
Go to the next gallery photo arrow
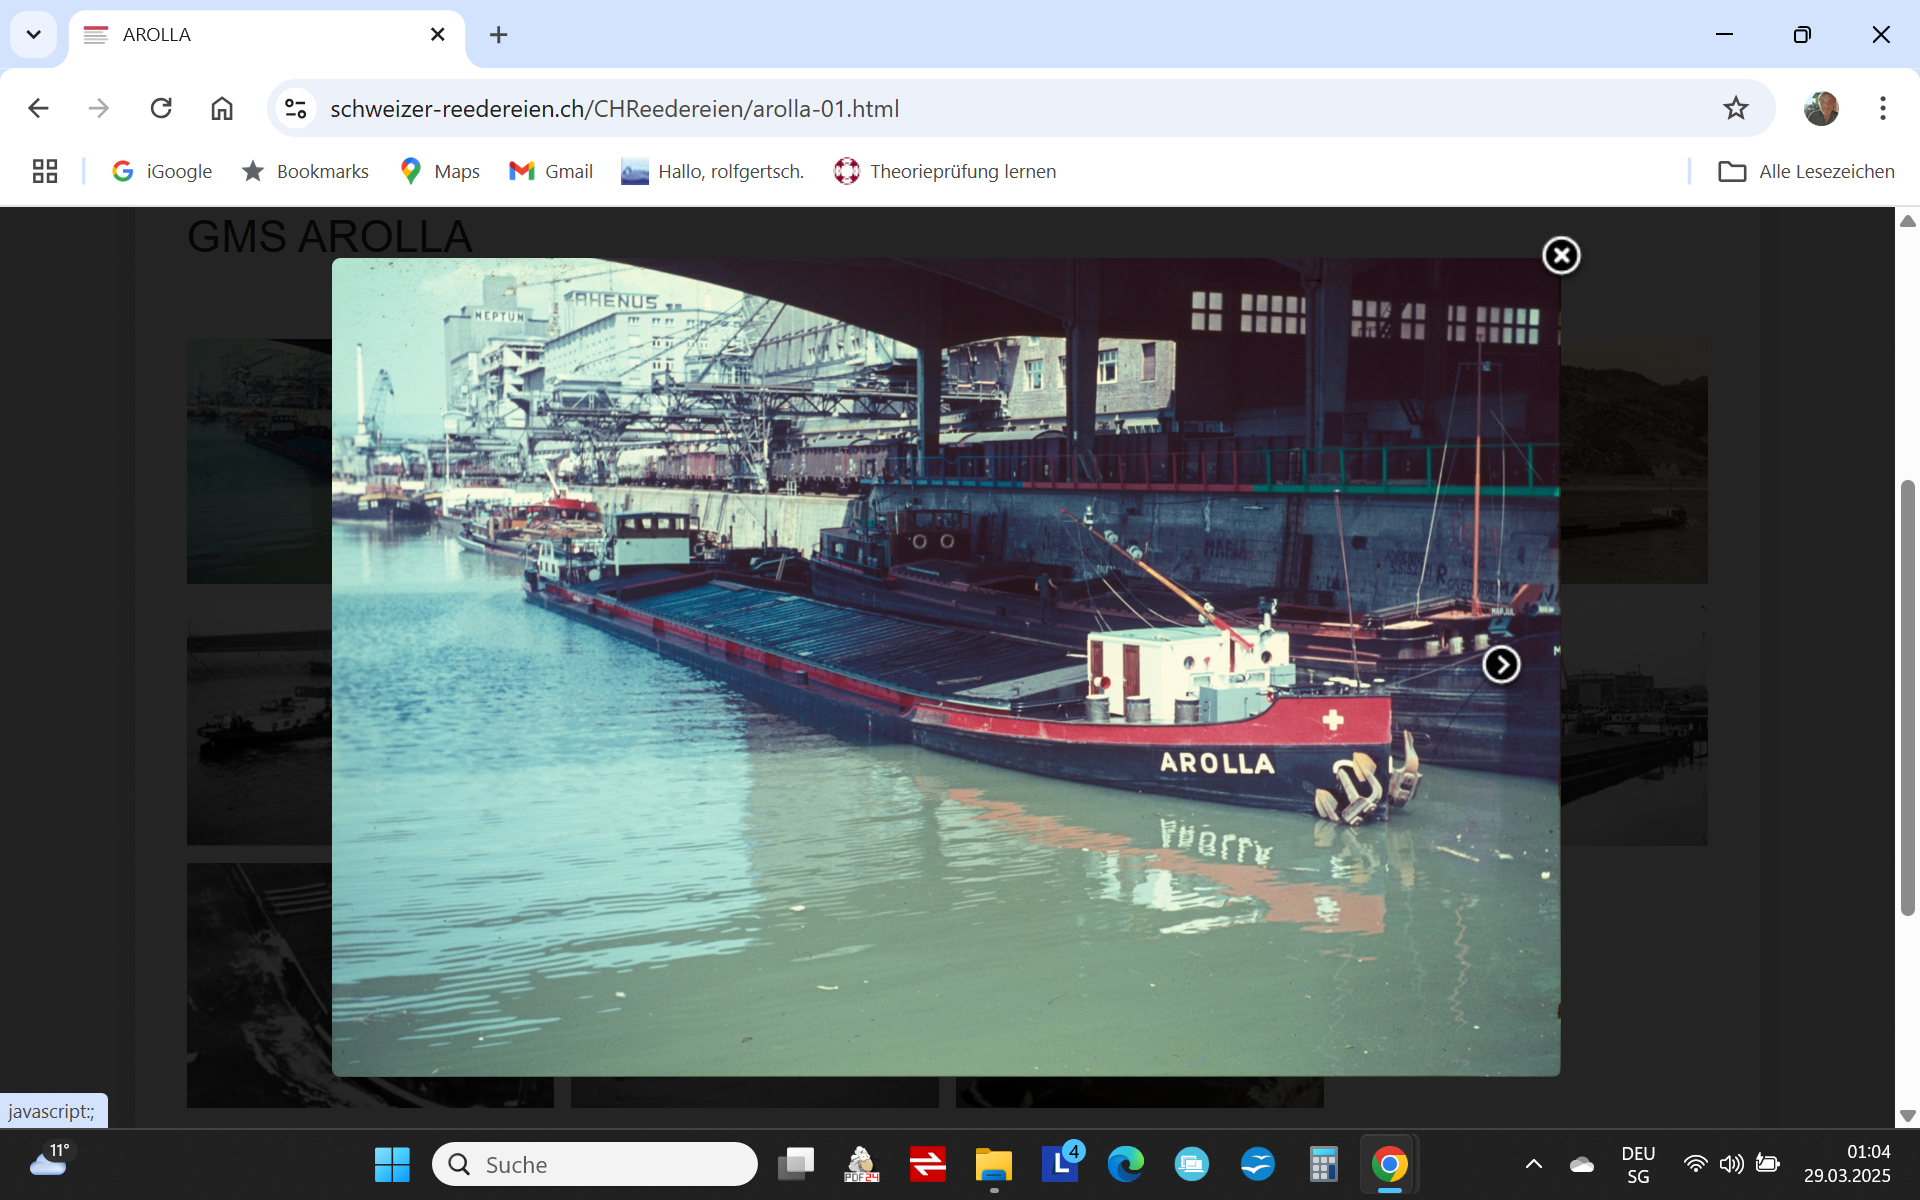tap(1500, 665)
